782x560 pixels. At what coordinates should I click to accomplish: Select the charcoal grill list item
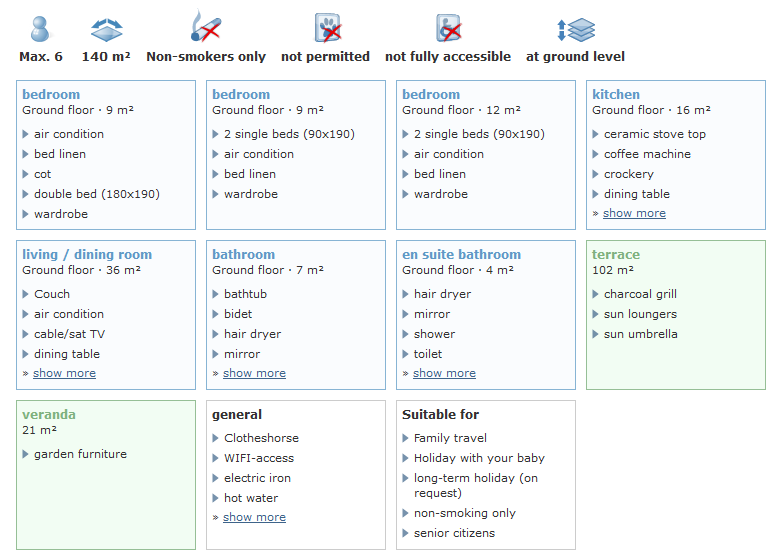pos(640,294)
